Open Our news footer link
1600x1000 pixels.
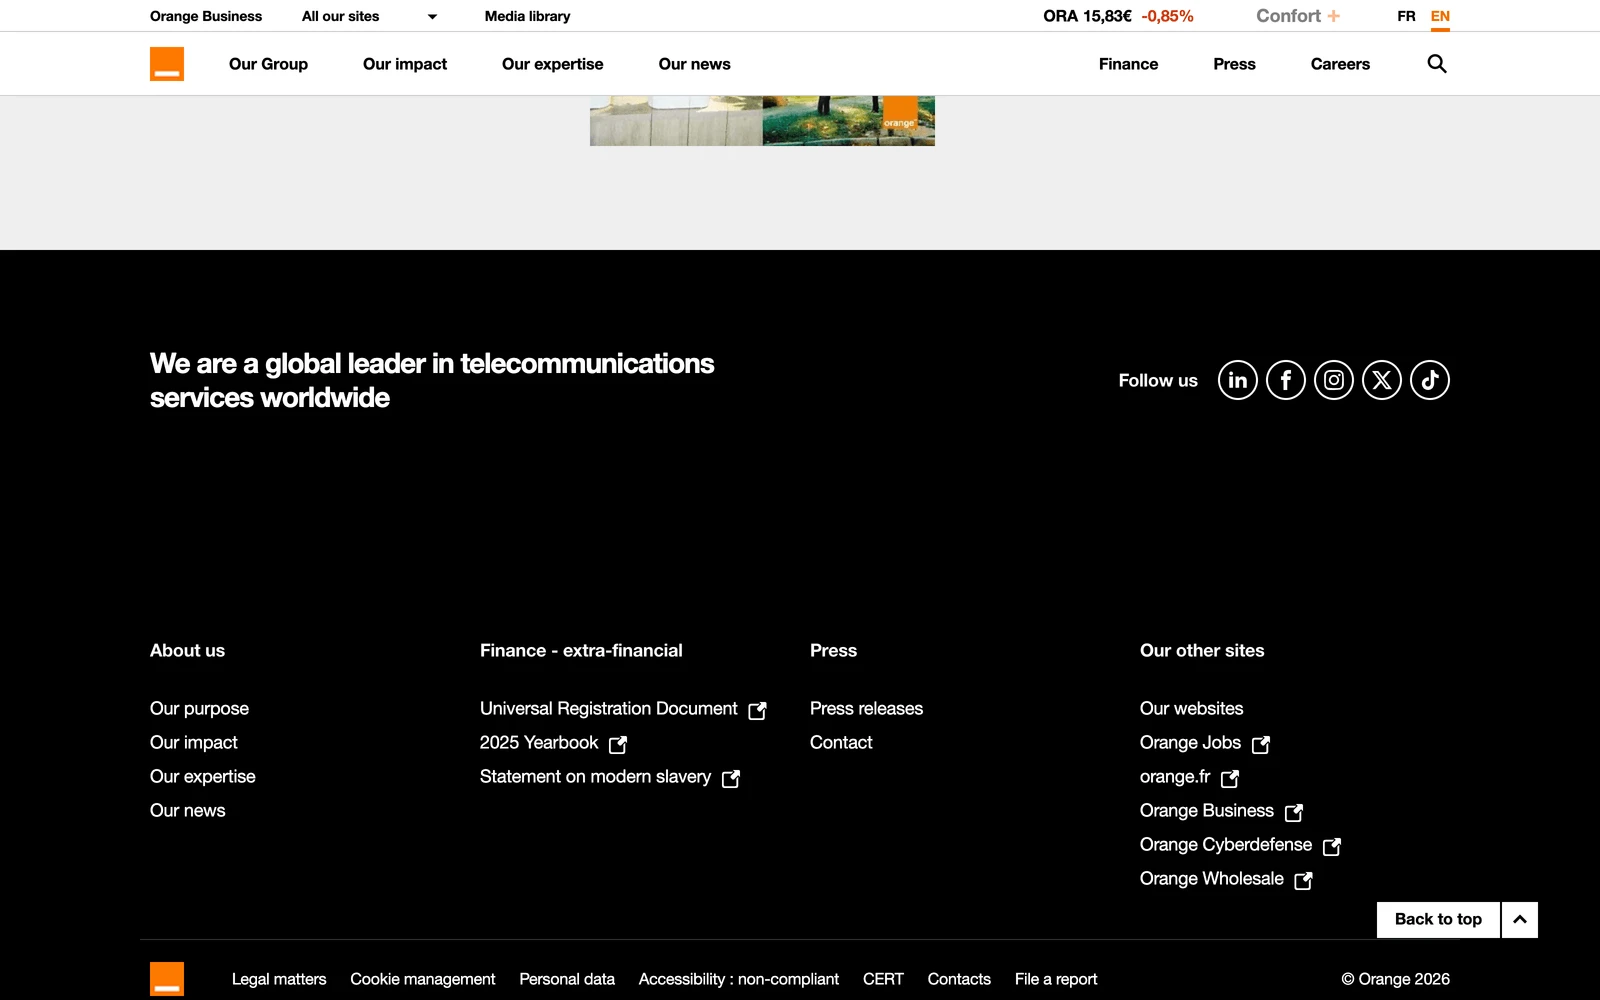click(188, 810)
